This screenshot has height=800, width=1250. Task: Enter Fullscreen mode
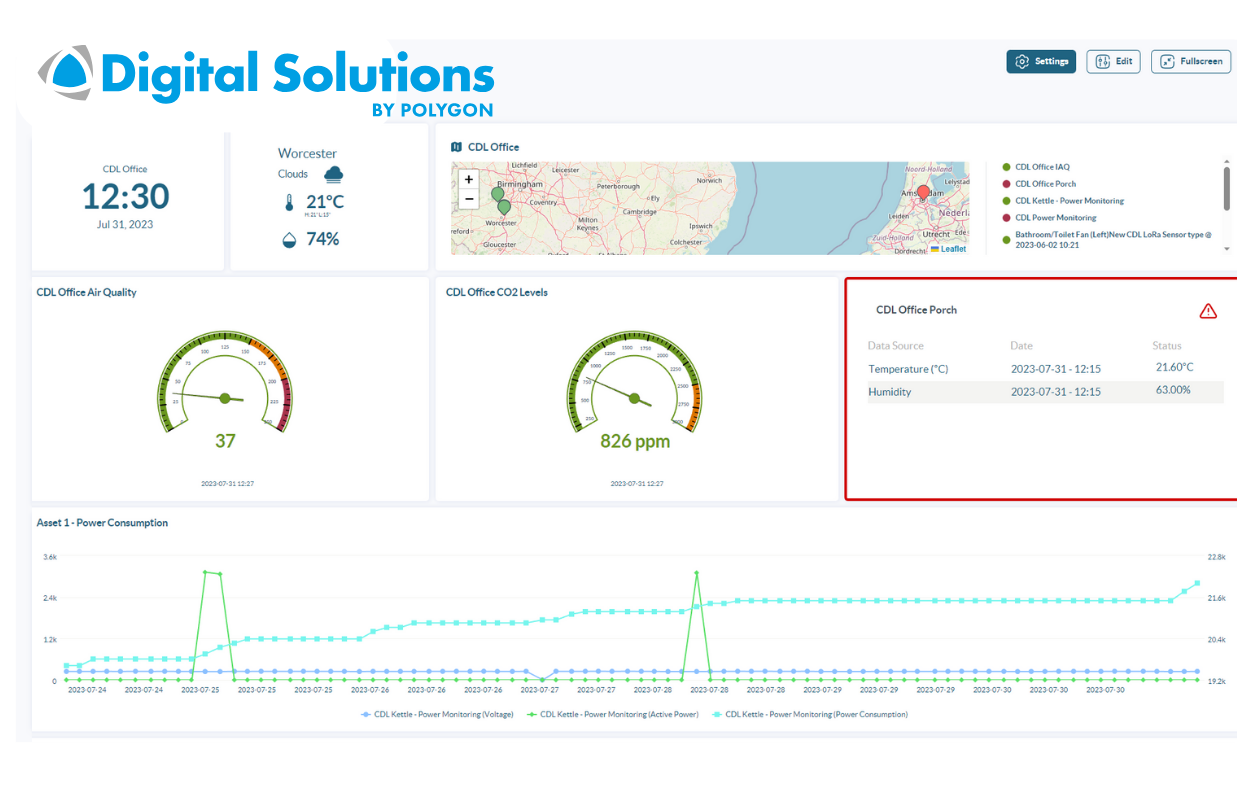(x=1190, y=62)
